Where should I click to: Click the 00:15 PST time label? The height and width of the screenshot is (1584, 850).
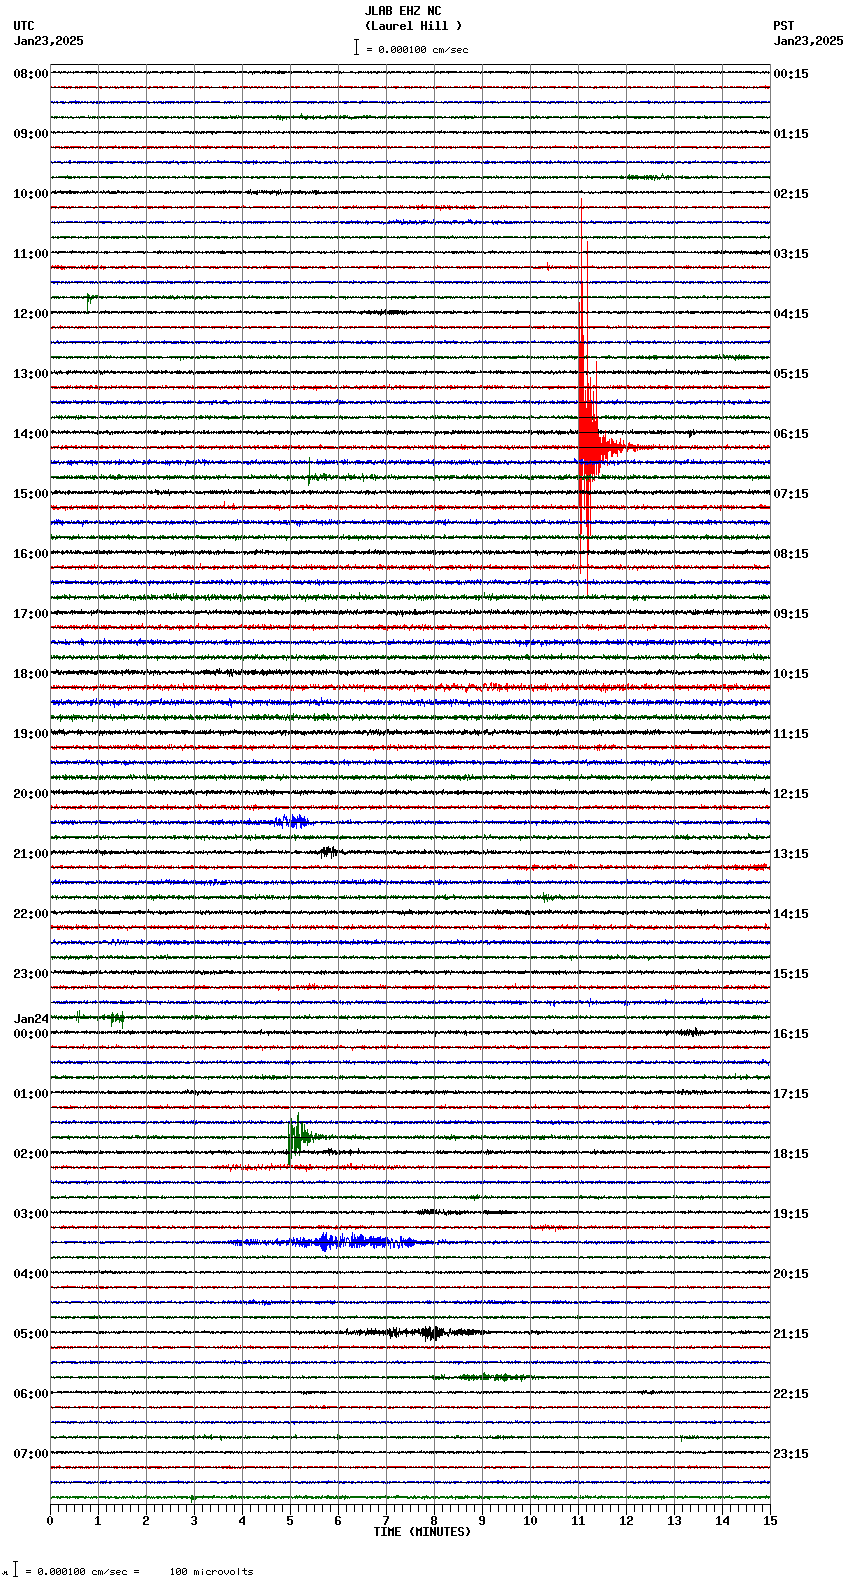pyautogui.click(x=791, y=74)
